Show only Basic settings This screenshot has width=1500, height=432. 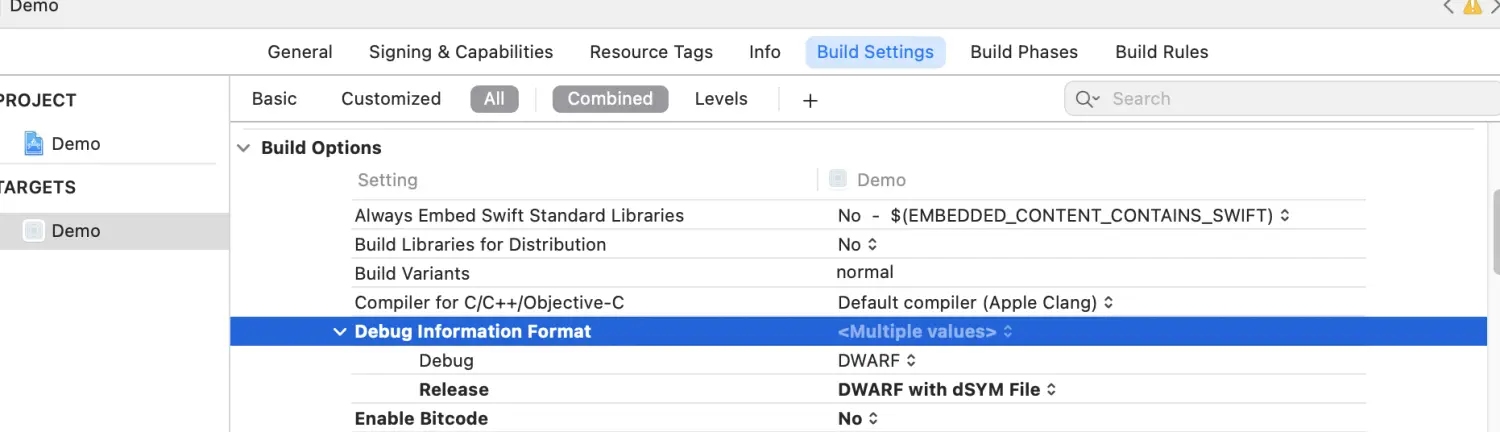tap(274, 99)
